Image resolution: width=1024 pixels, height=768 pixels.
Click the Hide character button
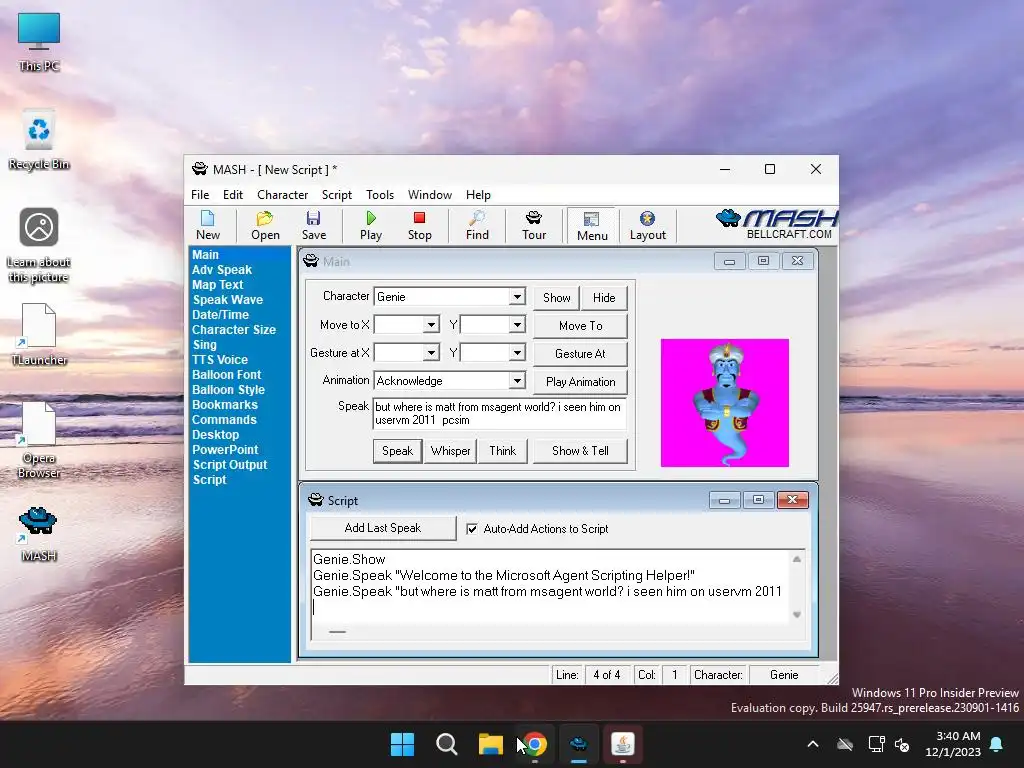pos(604,298)
